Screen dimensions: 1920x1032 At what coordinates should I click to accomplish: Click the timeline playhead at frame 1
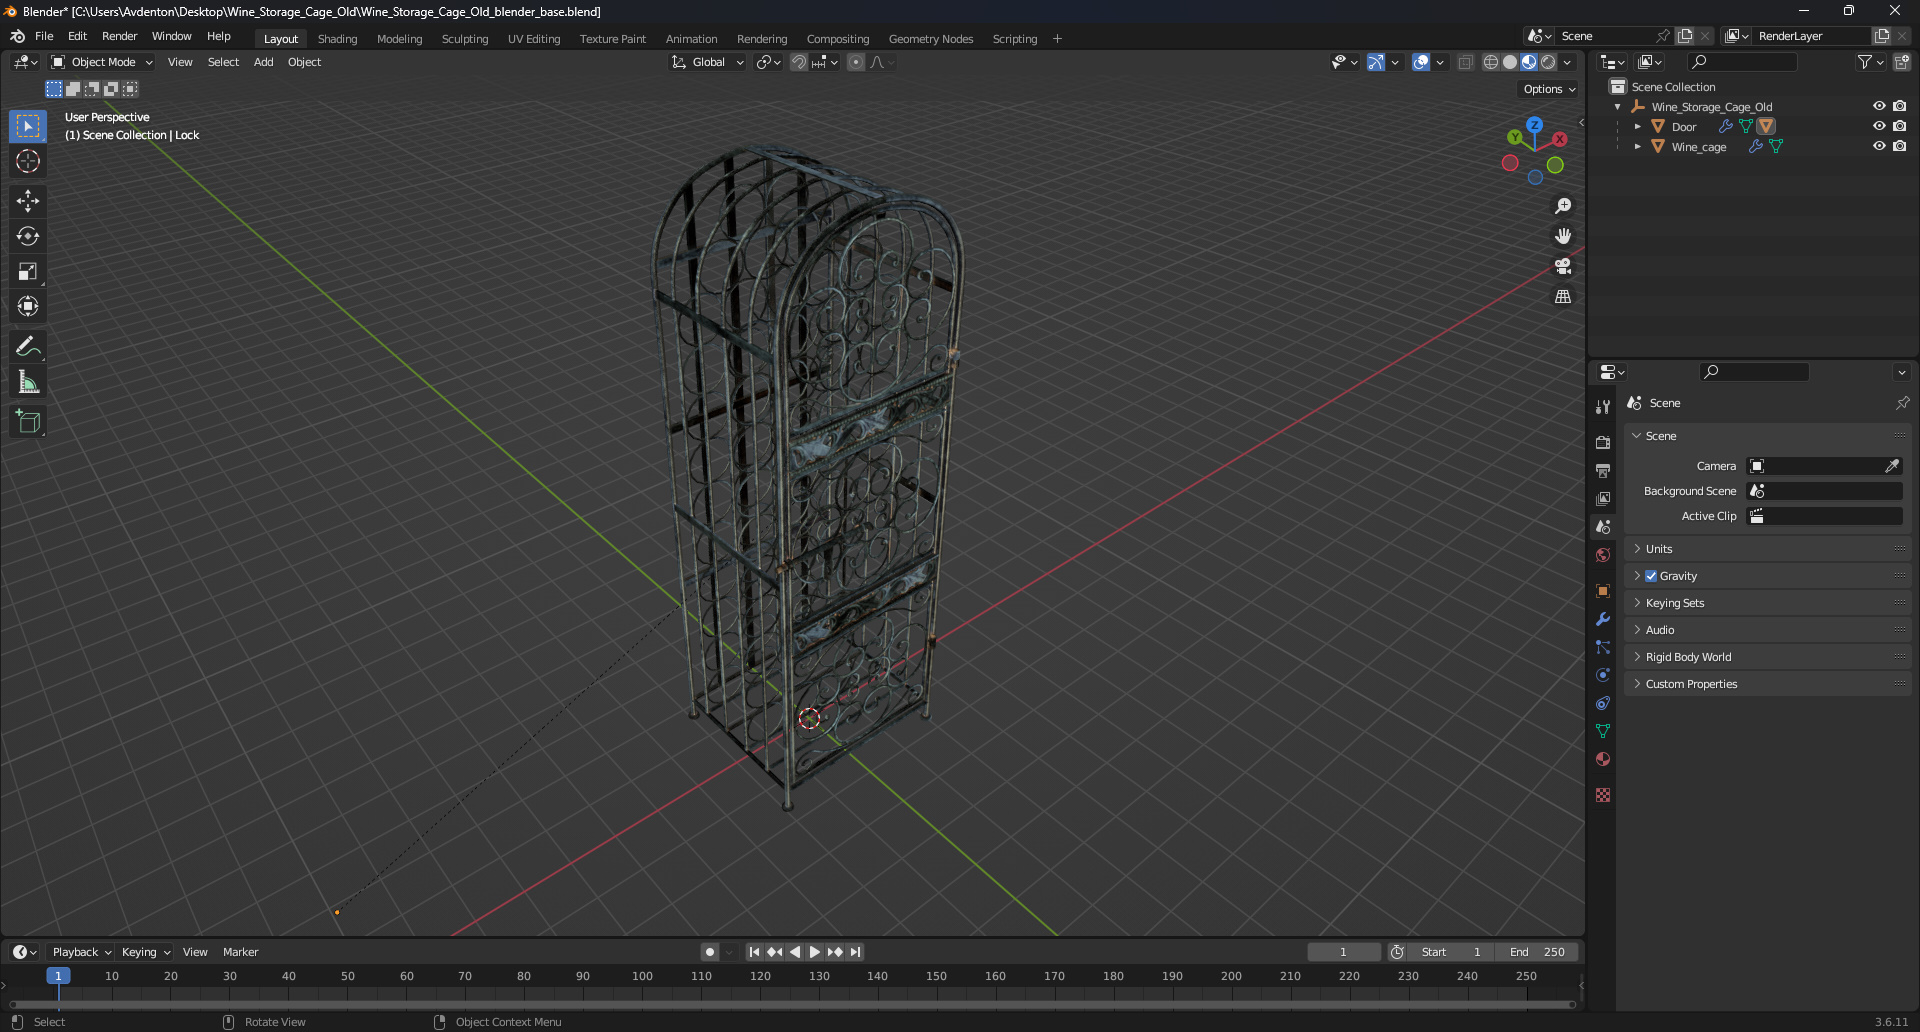(x=58, y=976)
